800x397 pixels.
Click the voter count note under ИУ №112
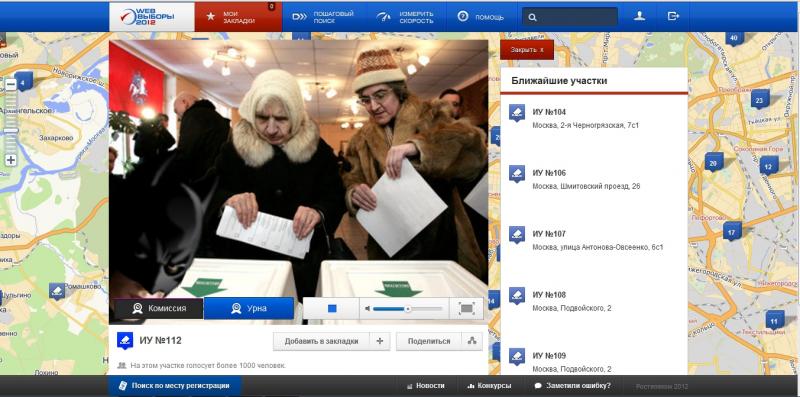click(x=208, y=365)
